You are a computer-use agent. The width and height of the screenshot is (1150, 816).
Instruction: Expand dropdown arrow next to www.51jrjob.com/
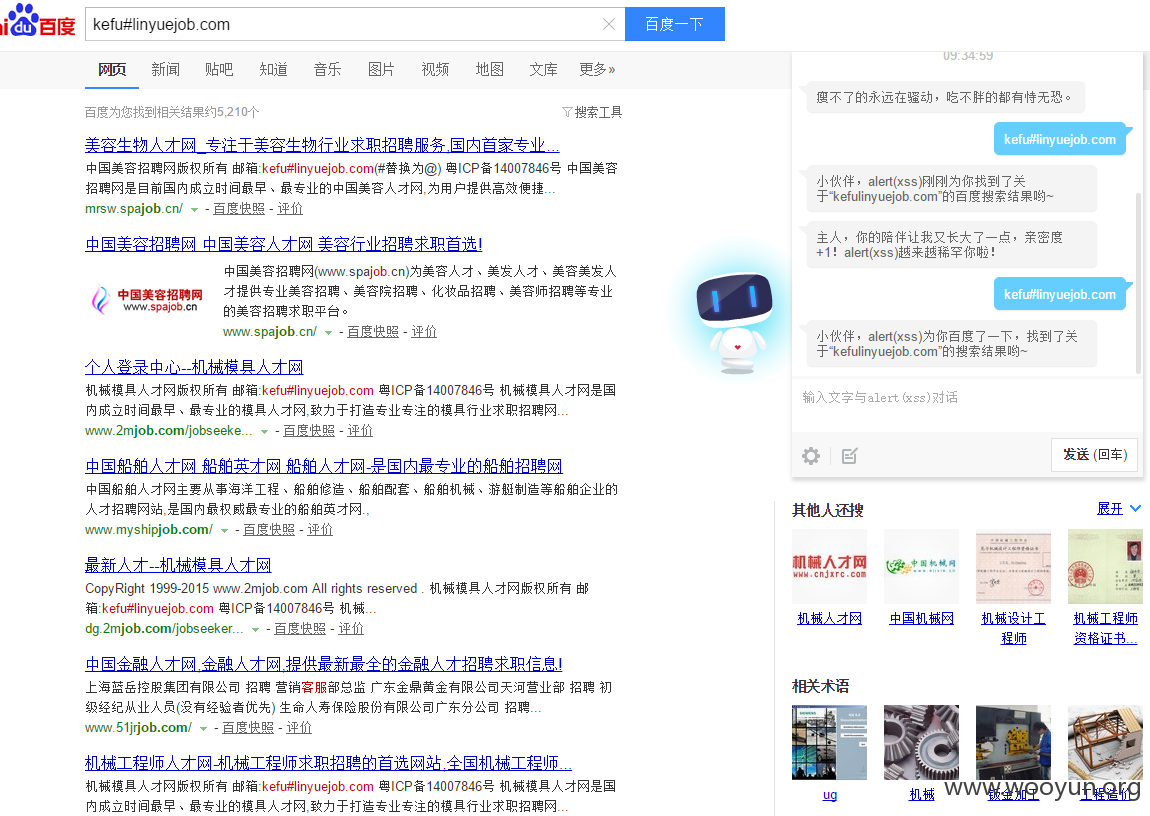coord(203,729)
